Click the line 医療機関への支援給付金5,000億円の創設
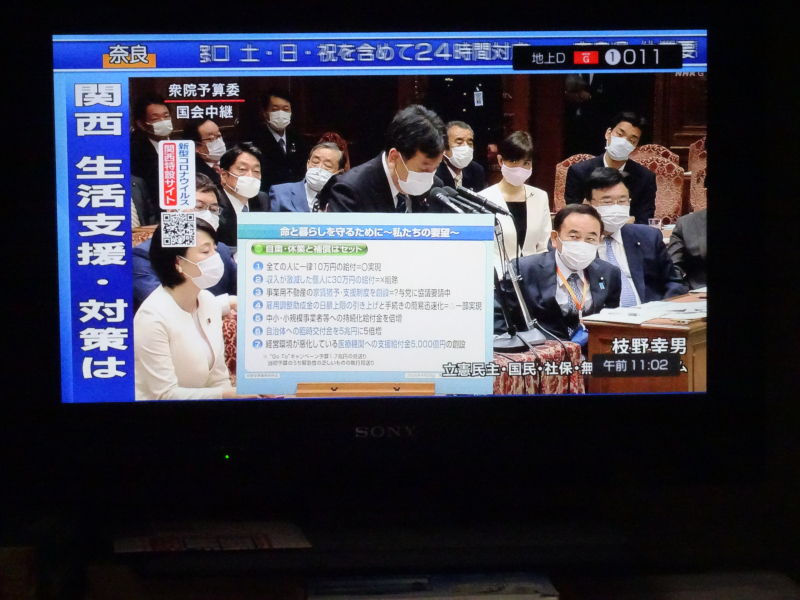 point(365,344)
